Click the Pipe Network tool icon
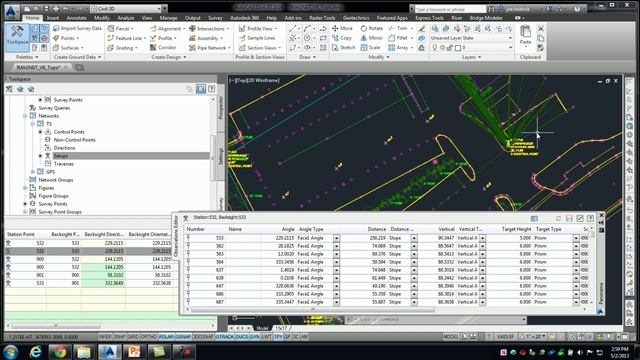 point(192,48)
